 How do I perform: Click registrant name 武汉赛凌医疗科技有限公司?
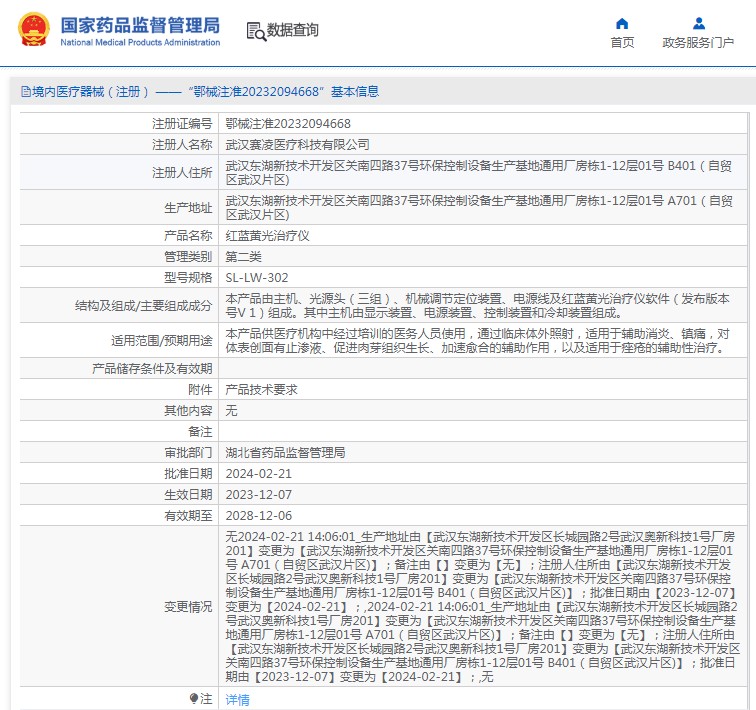[297, 145]
